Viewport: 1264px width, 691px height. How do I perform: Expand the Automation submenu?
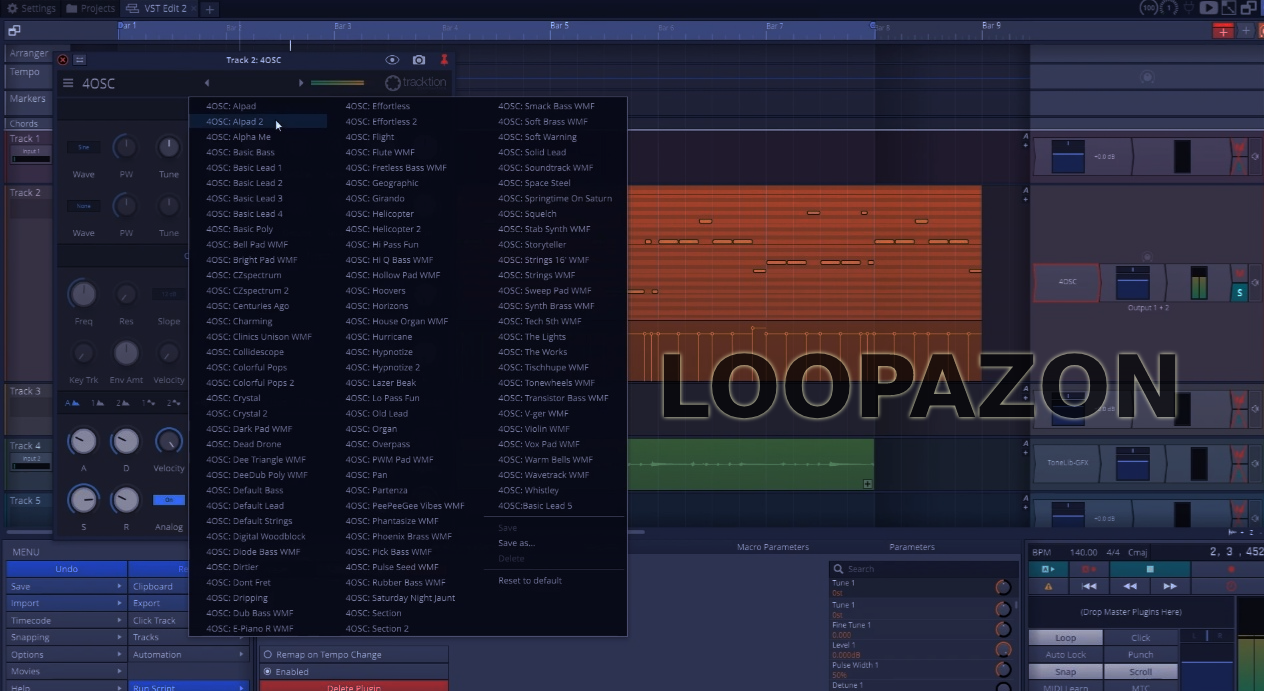(188, 654)
